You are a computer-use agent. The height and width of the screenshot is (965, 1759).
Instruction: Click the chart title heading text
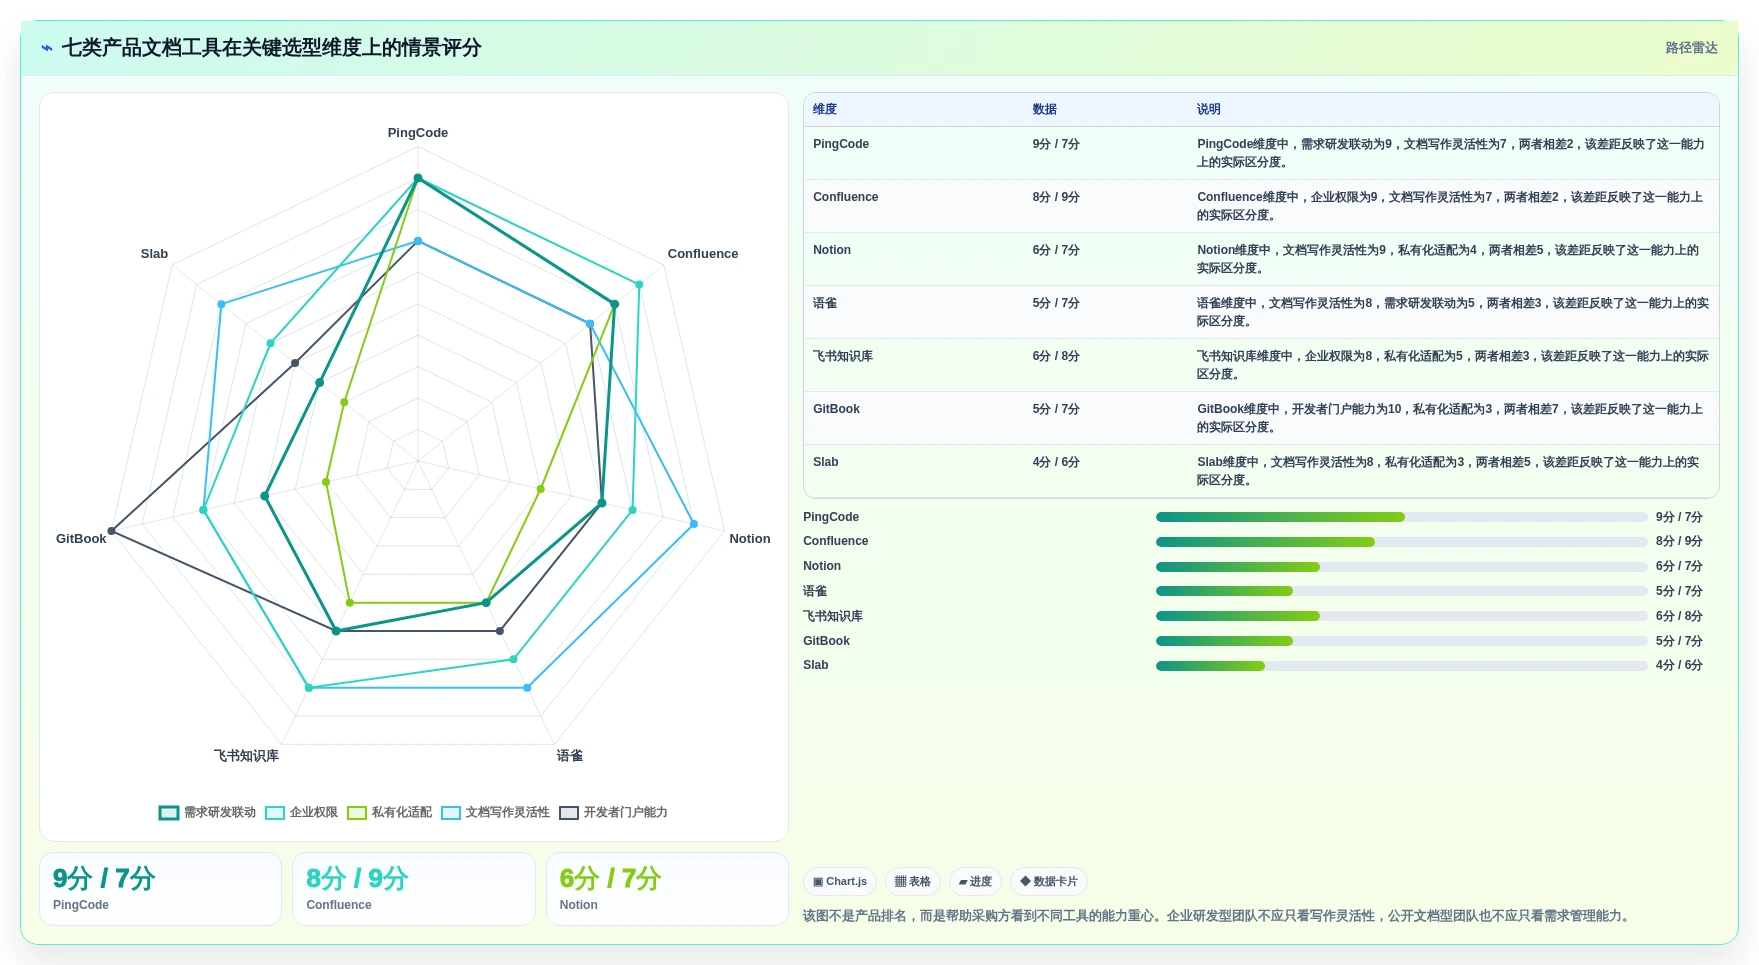tap(271, 48)
